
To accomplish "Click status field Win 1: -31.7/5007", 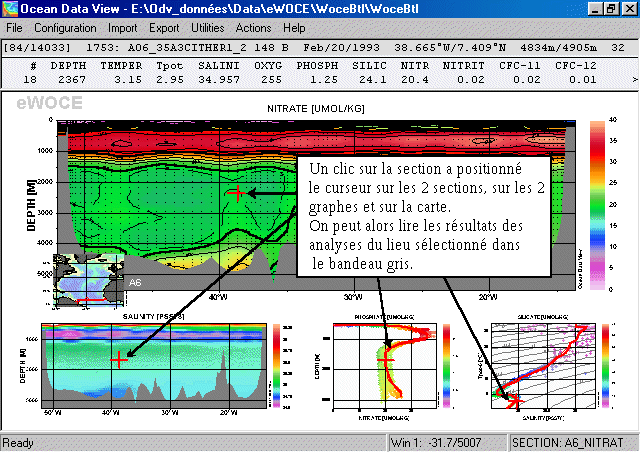I will point(446,443).
